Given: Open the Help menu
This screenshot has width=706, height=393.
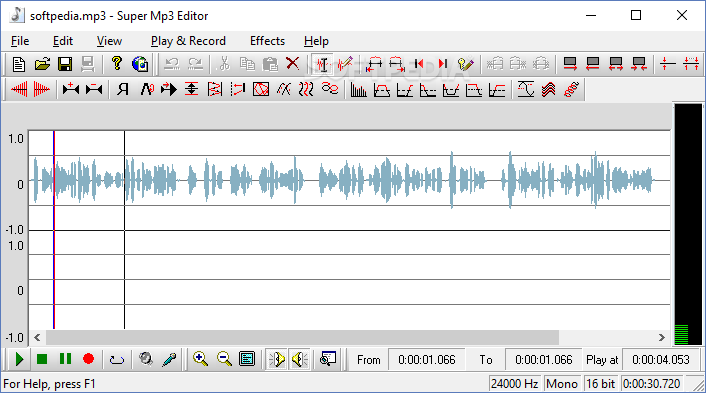Looking at the screenshot, I should 316,41.
